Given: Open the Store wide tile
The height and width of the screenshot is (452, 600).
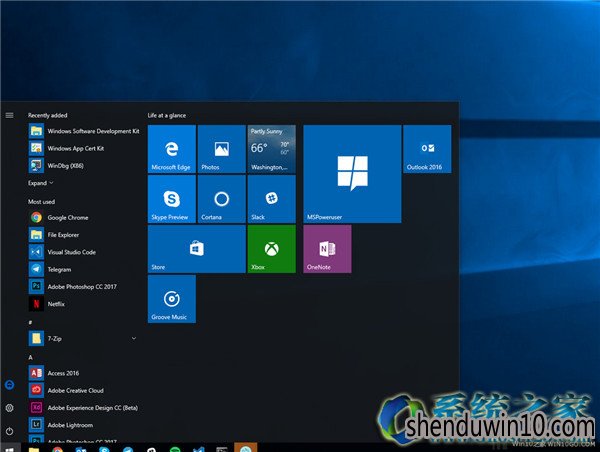Looking at the screenshot, I should 197,249.
